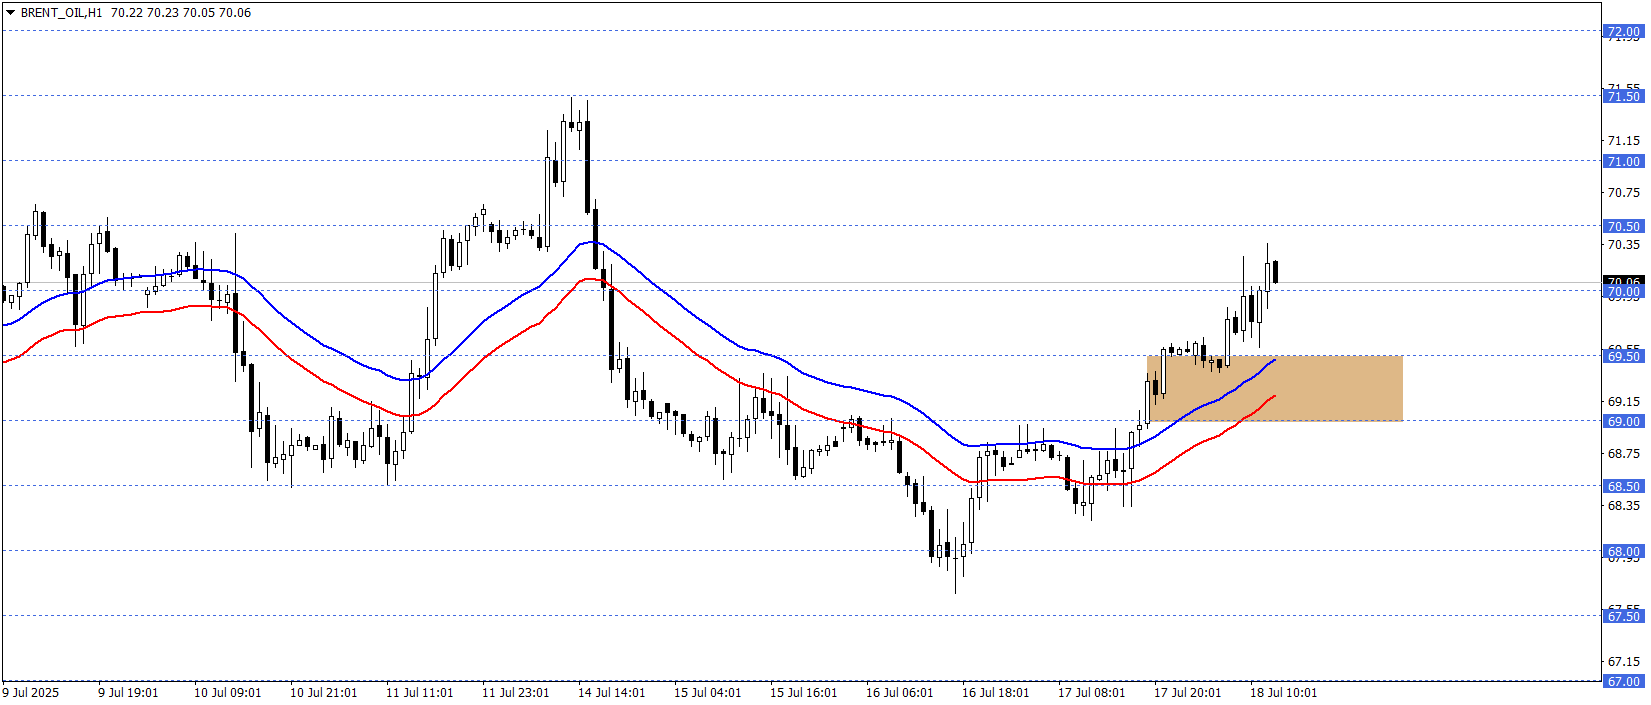Select the 71.50 horizontal level label

pos(1623,96)
